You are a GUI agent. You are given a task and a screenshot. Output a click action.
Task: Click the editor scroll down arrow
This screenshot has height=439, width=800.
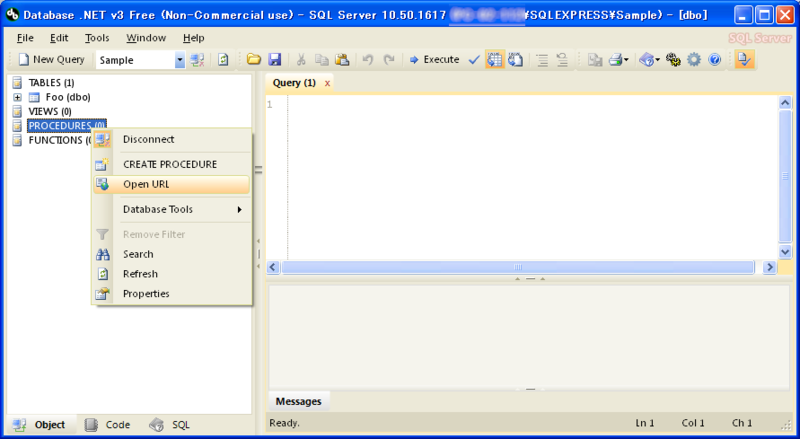tap(785, 251)
